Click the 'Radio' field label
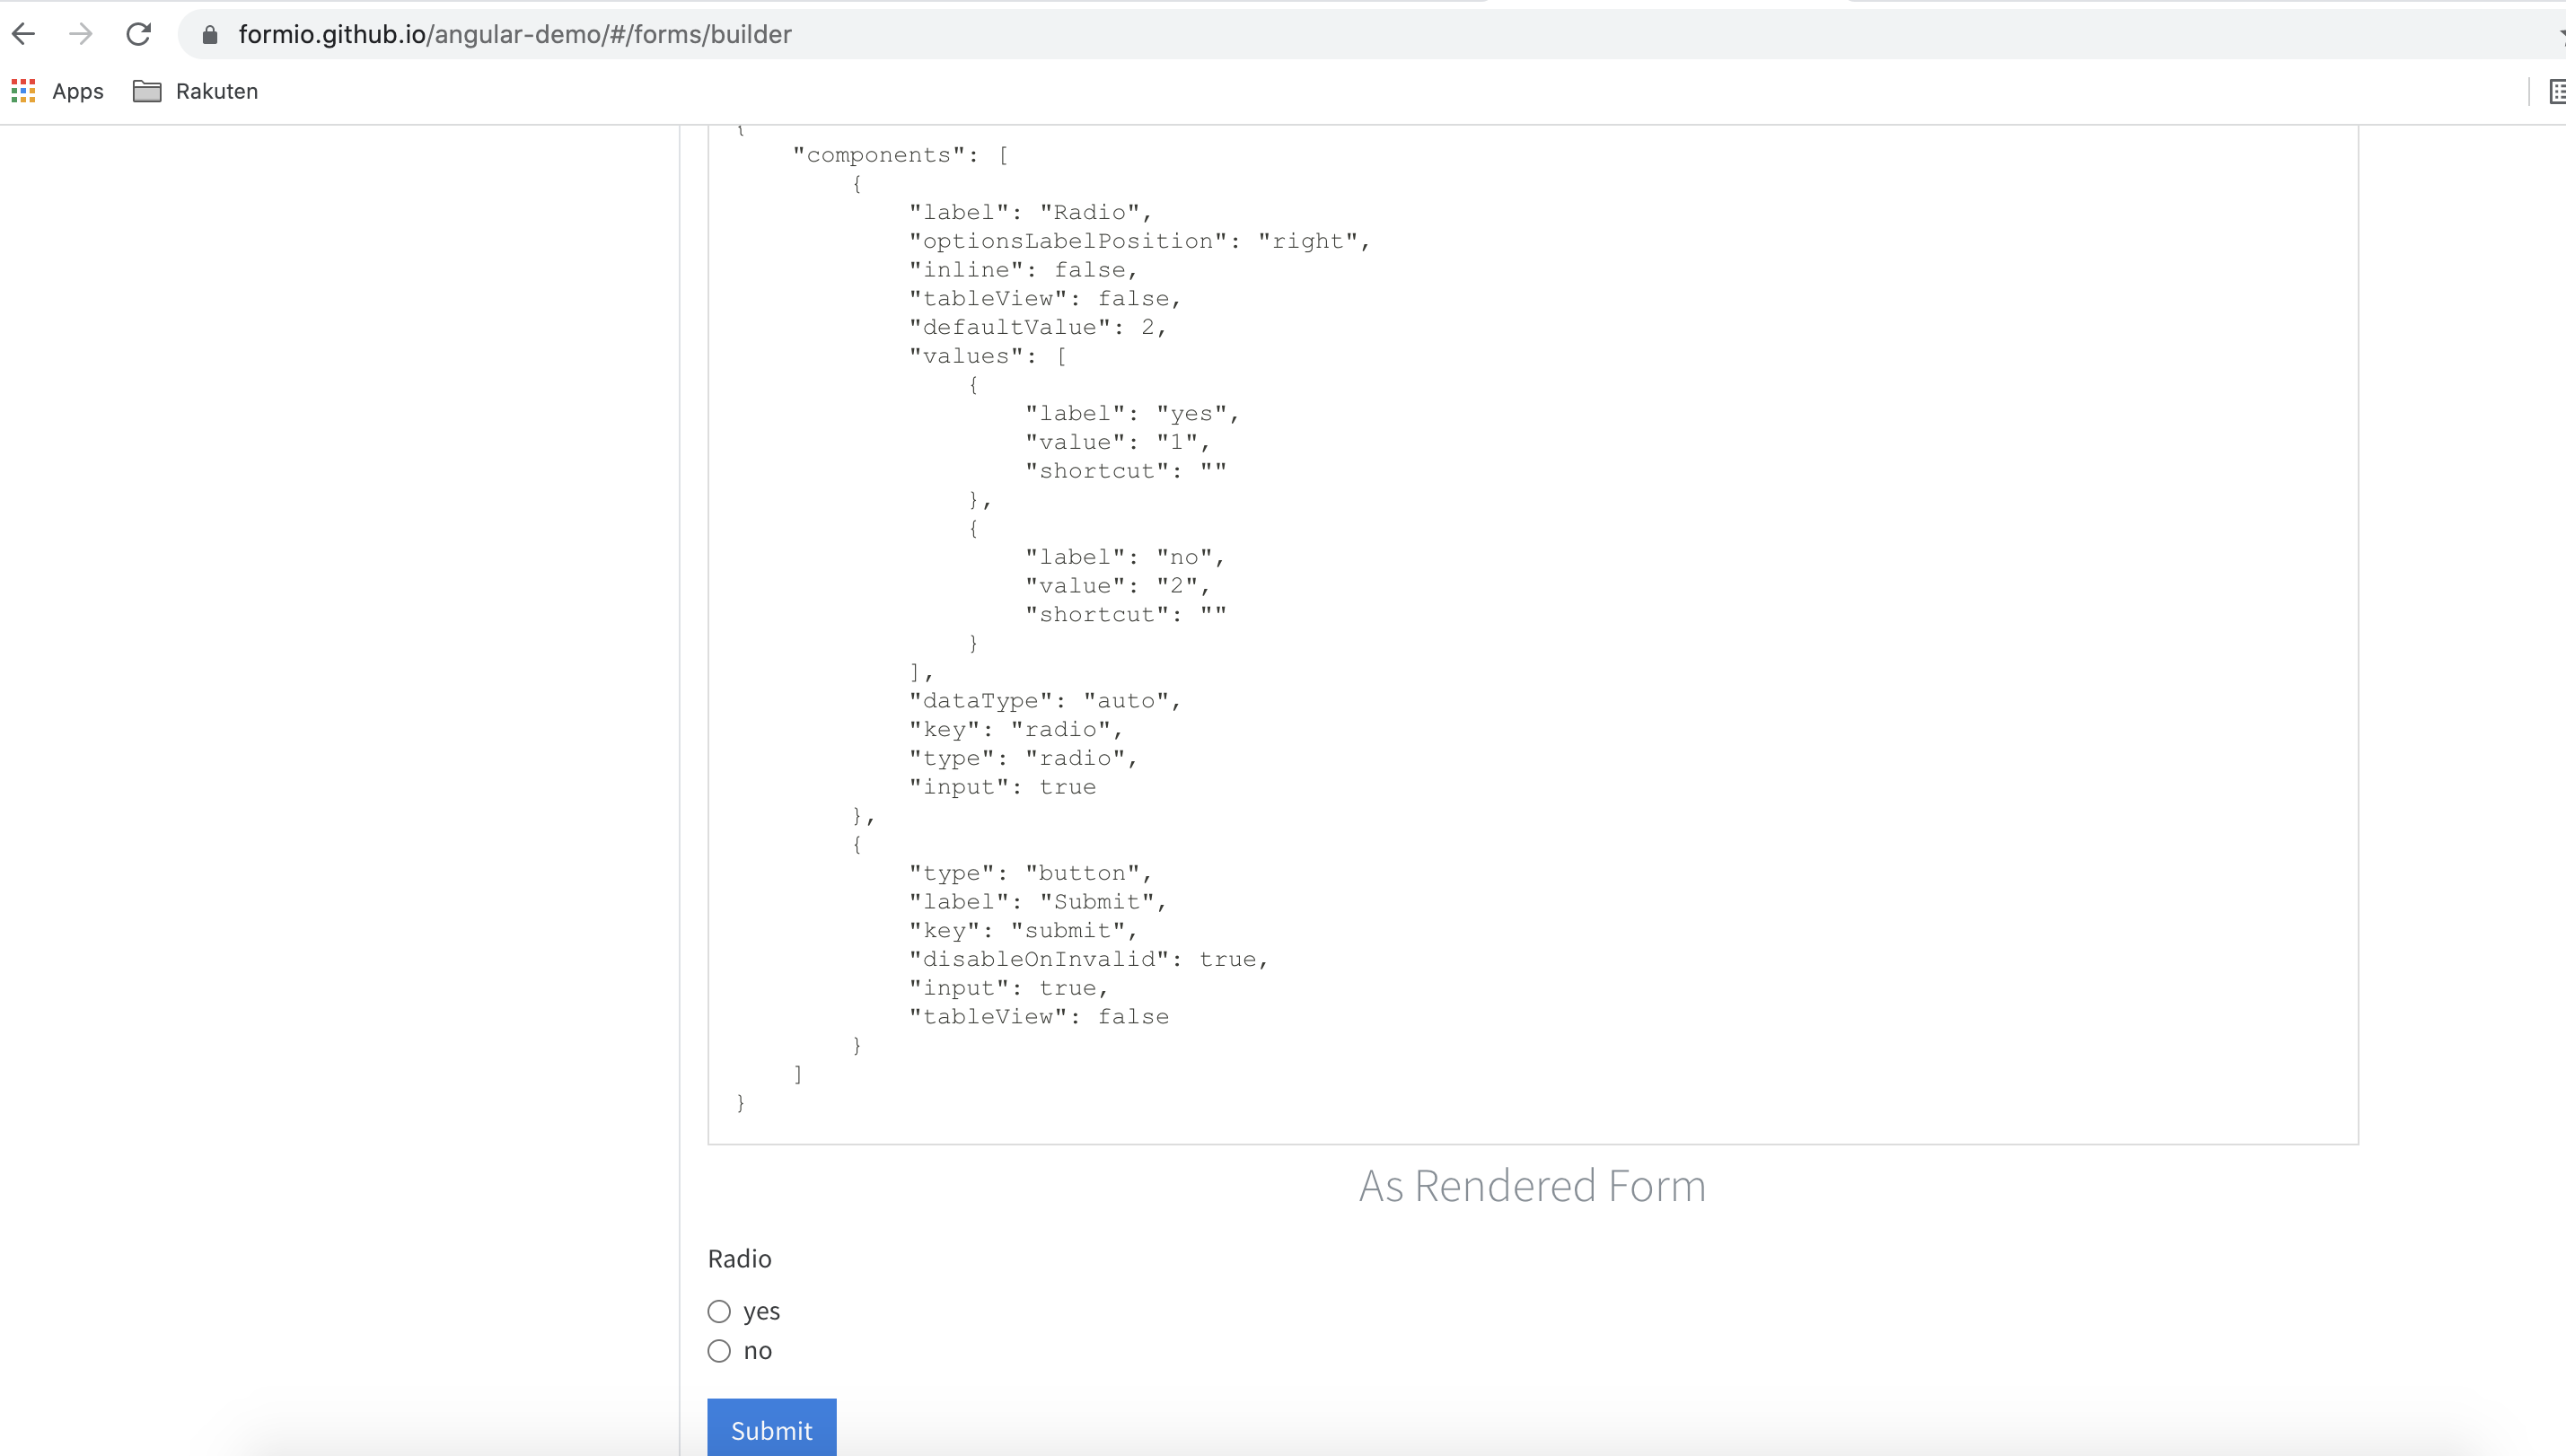 pos(739,1258)
